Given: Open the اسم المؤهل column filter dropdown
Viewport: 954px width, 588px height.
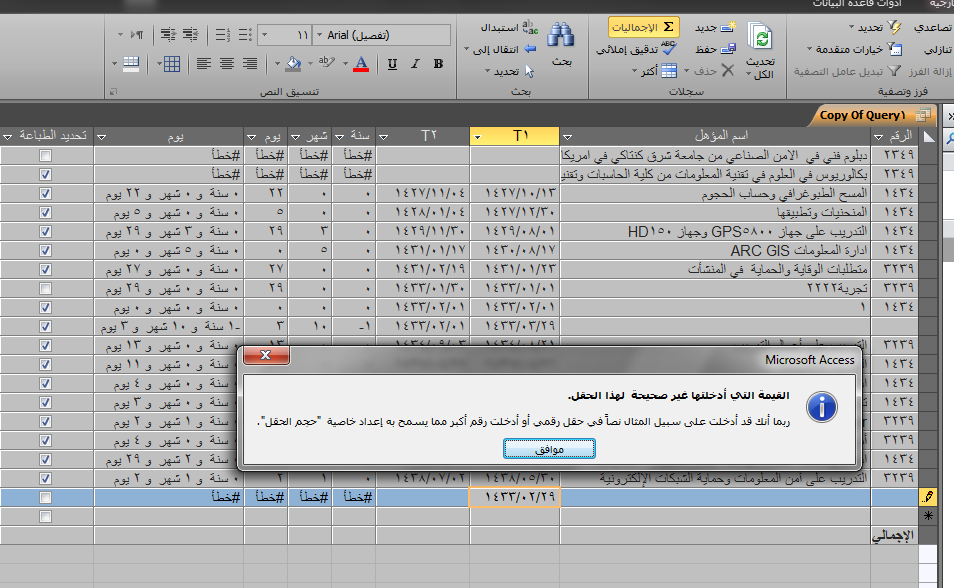Looking at the screenshot, I should (567, 137).
